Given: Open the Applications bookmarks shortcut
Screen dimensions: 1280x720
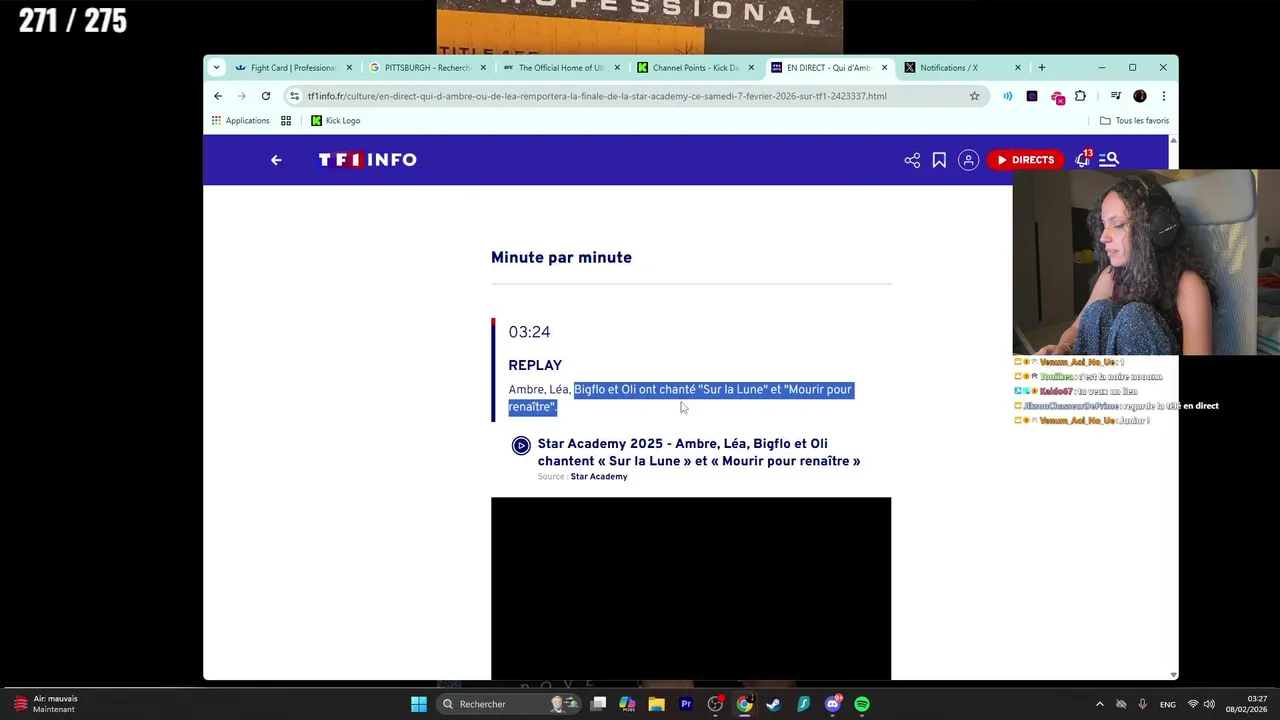Looking at the screenshot, I should point(240,121).
